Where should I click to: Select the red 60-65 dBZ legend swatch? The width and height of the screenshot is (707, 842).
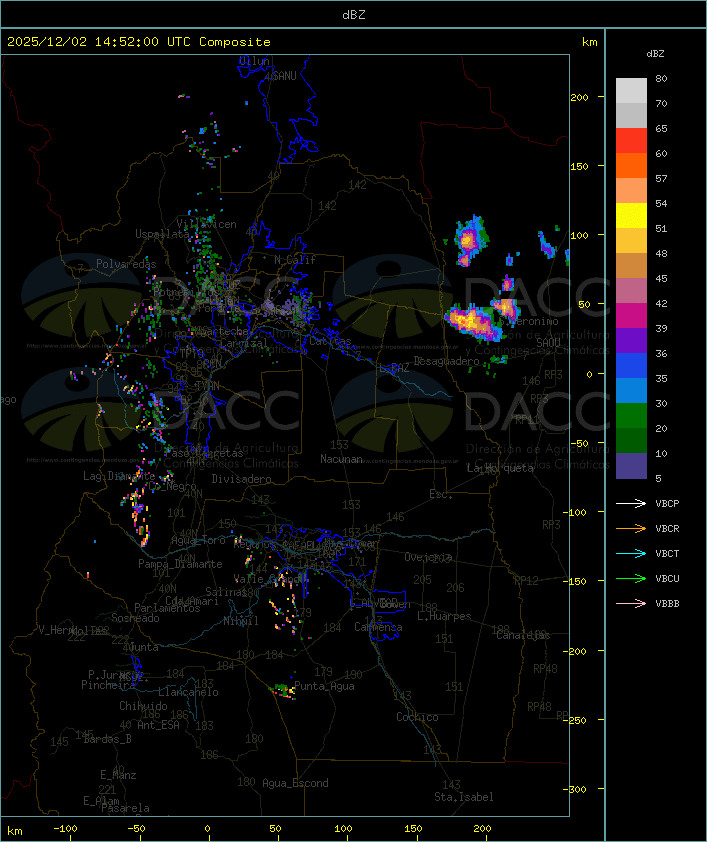(631, 141)
